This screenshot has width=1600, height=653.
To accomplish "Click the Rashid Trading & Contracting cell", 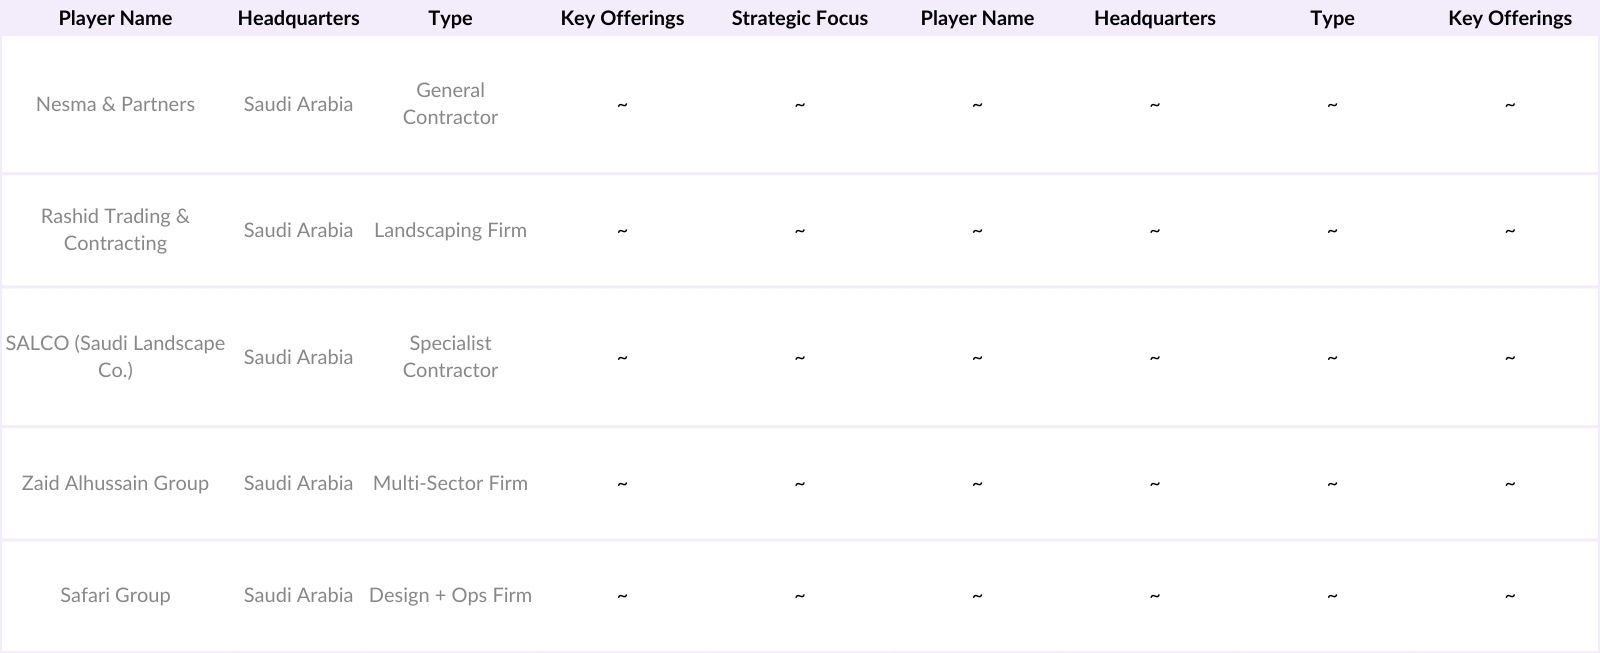I will [115, 230].
